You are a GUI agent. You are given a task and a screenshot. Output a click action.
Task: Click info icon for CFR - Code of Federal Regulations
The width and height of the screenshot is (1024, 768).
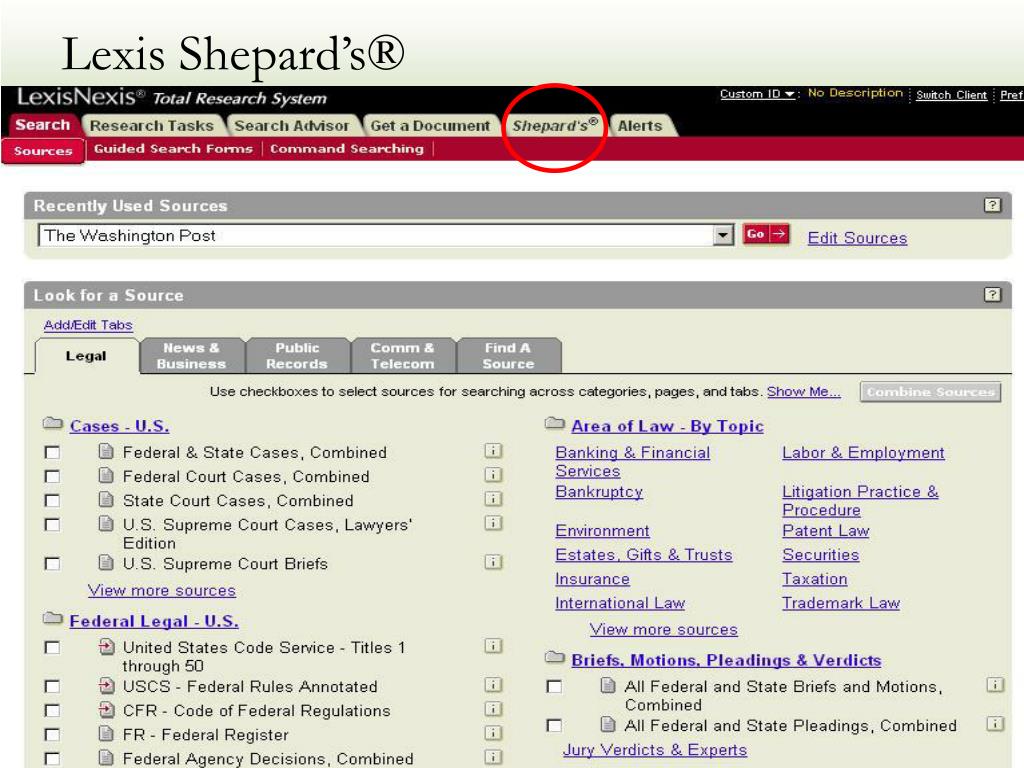(x=491, y=710)
